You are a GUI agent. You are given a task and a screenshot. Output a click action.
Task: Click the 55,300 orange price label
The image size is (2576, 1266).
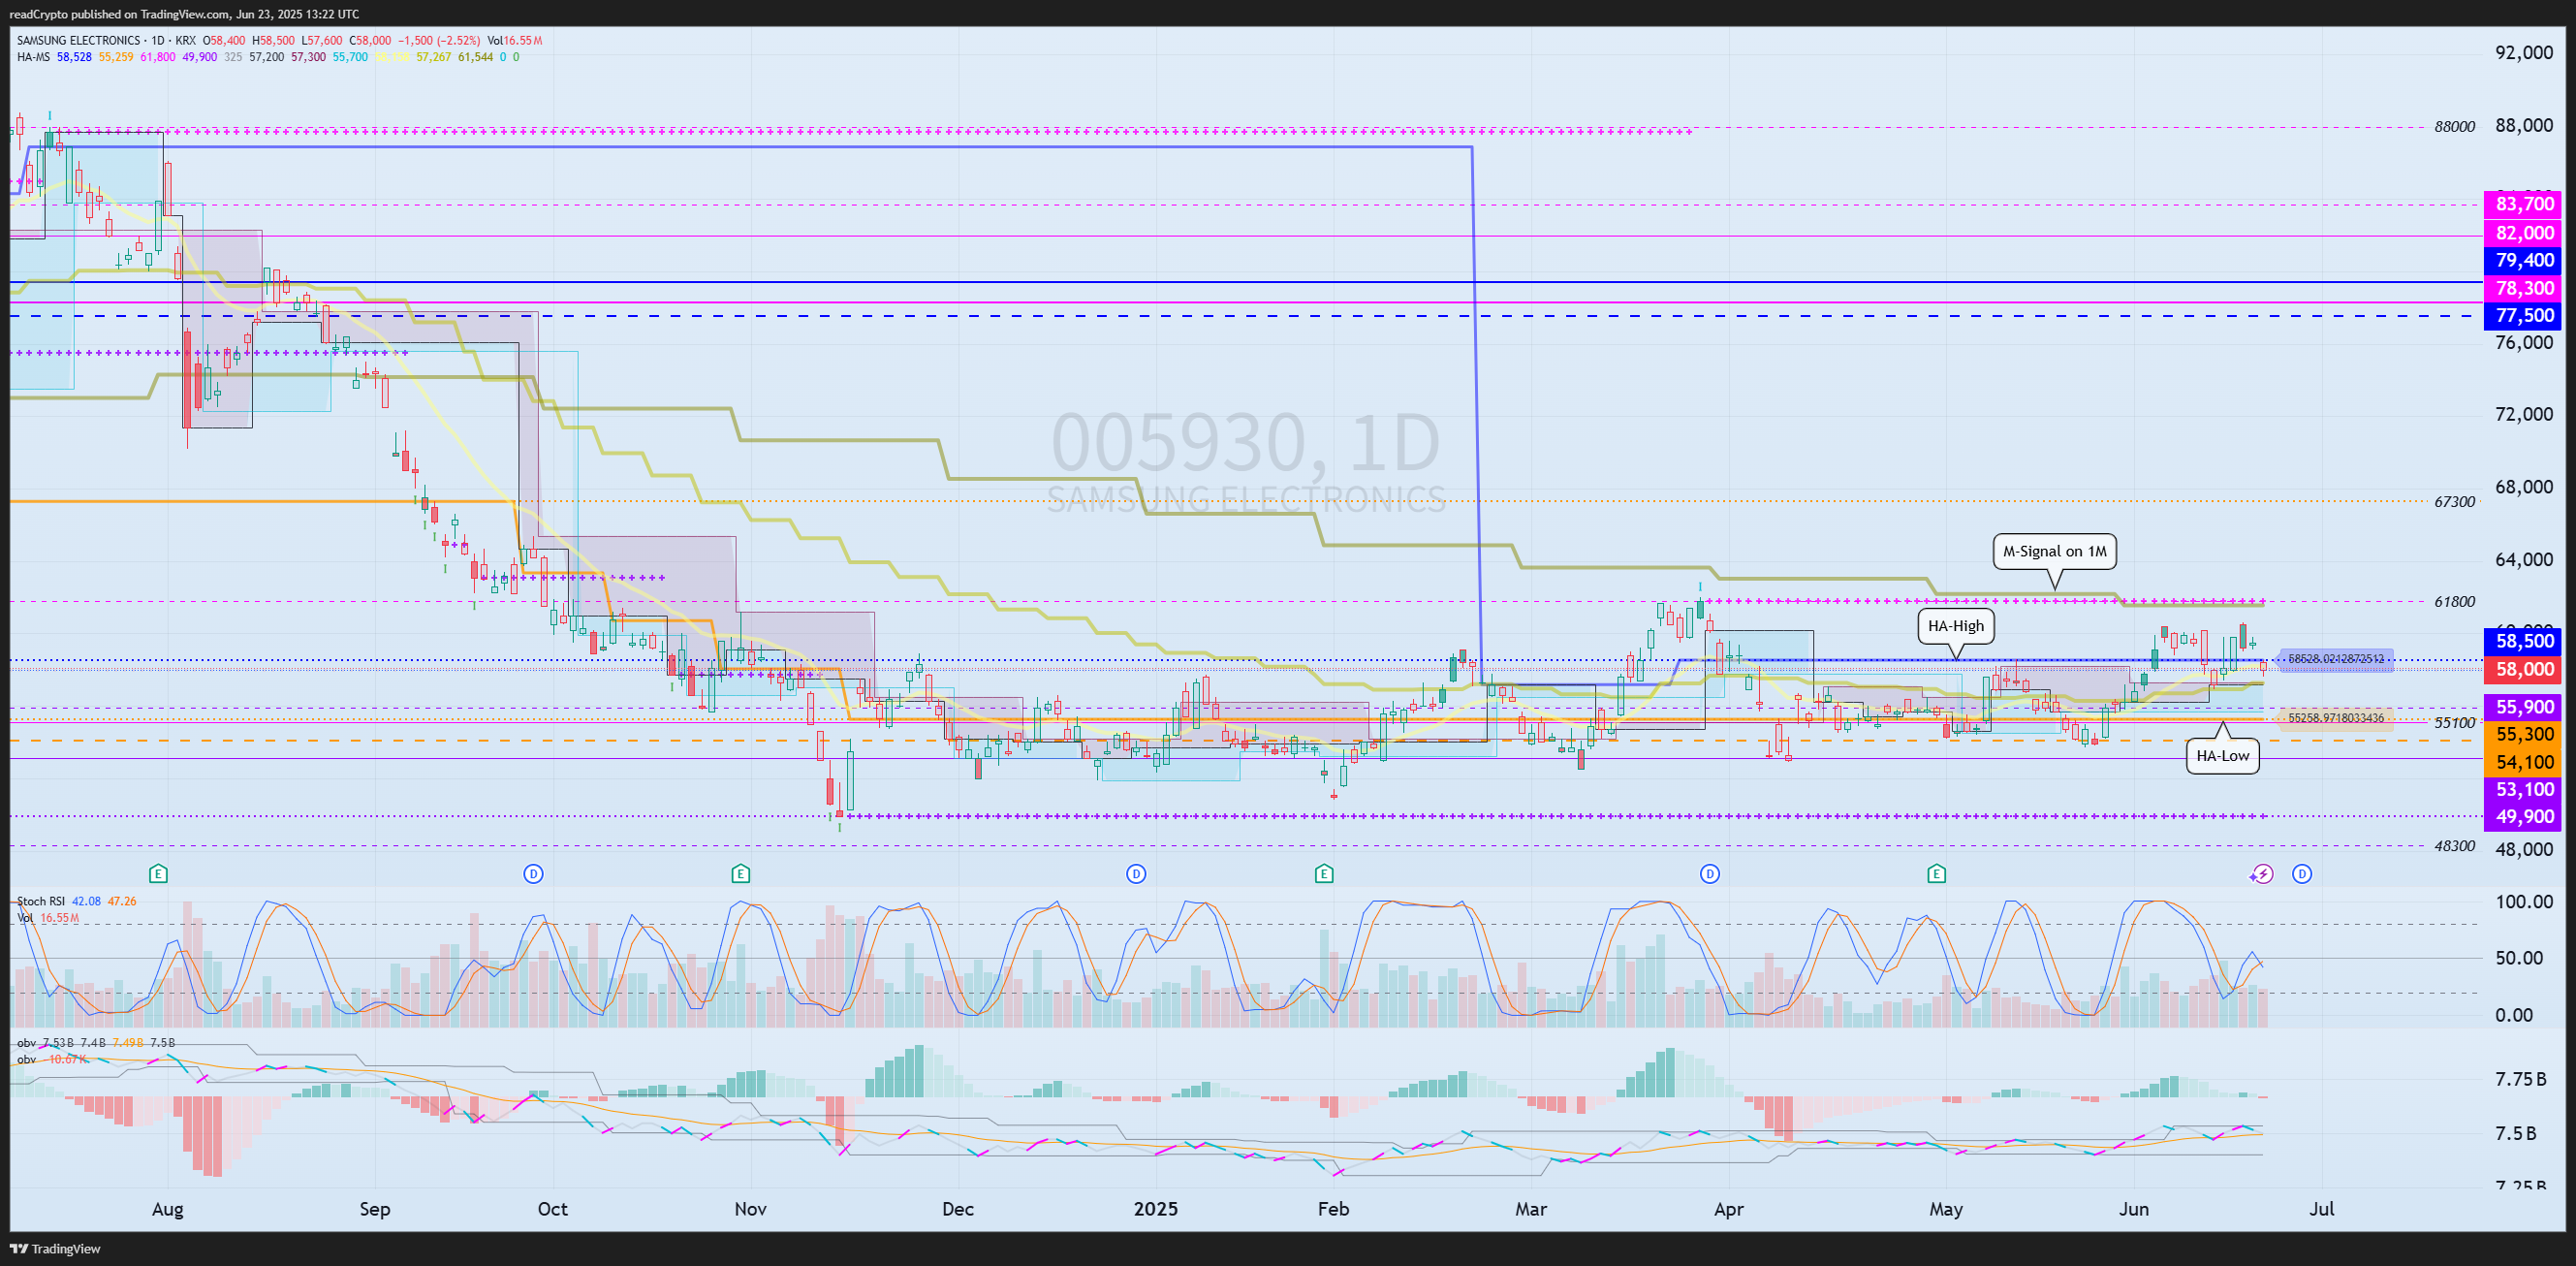pyautogui.click(x=2524, y=734)
